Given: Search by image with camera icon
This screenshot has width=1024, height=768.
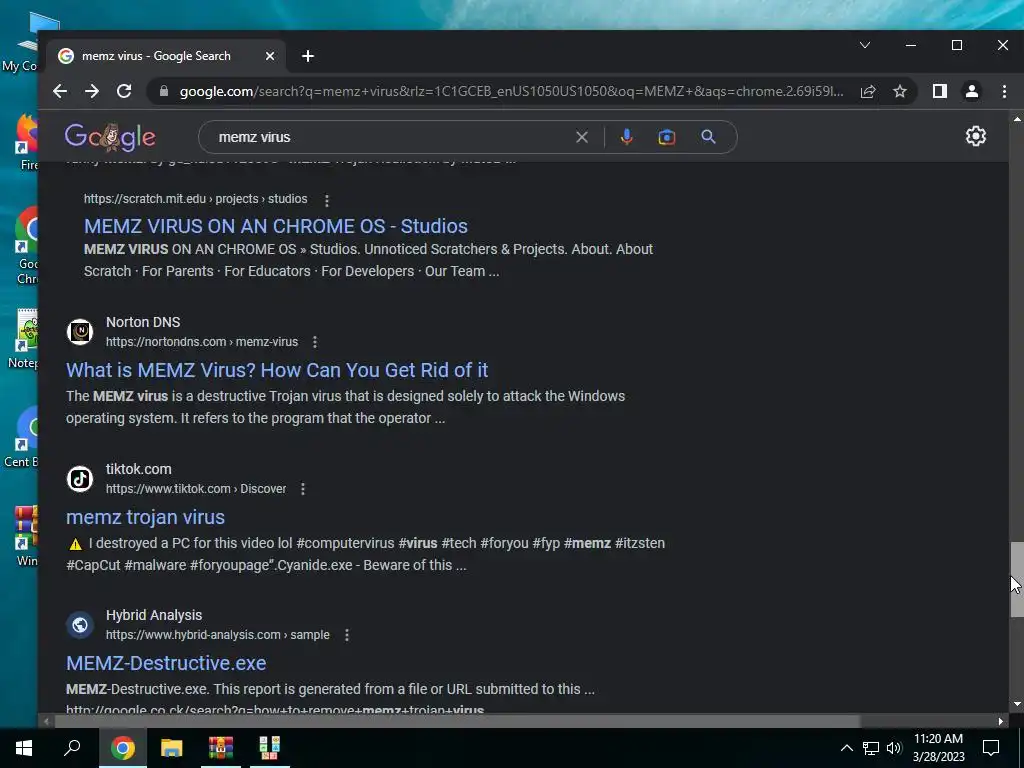Looking at the screenshot, I should (x=667, y=137).
